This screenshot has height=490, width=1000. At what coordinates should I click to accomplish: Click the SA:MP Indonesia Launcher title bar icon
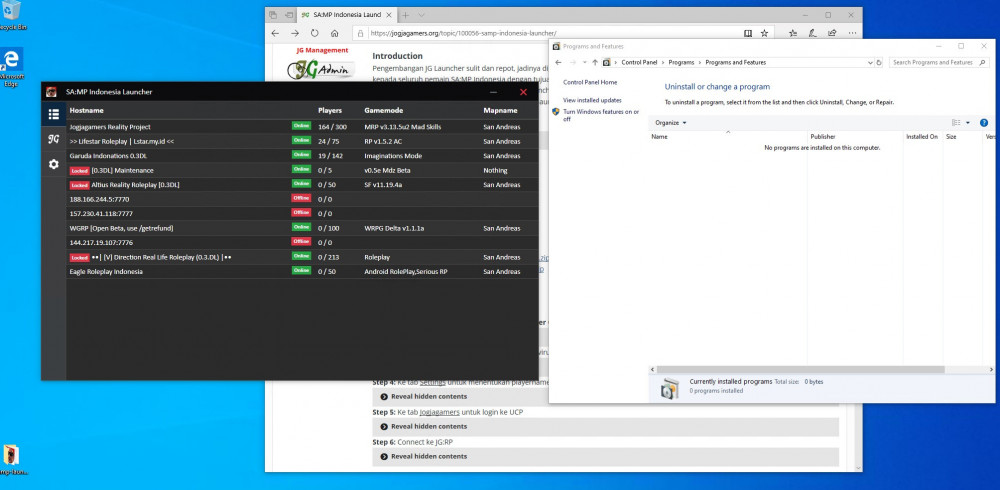51,92
